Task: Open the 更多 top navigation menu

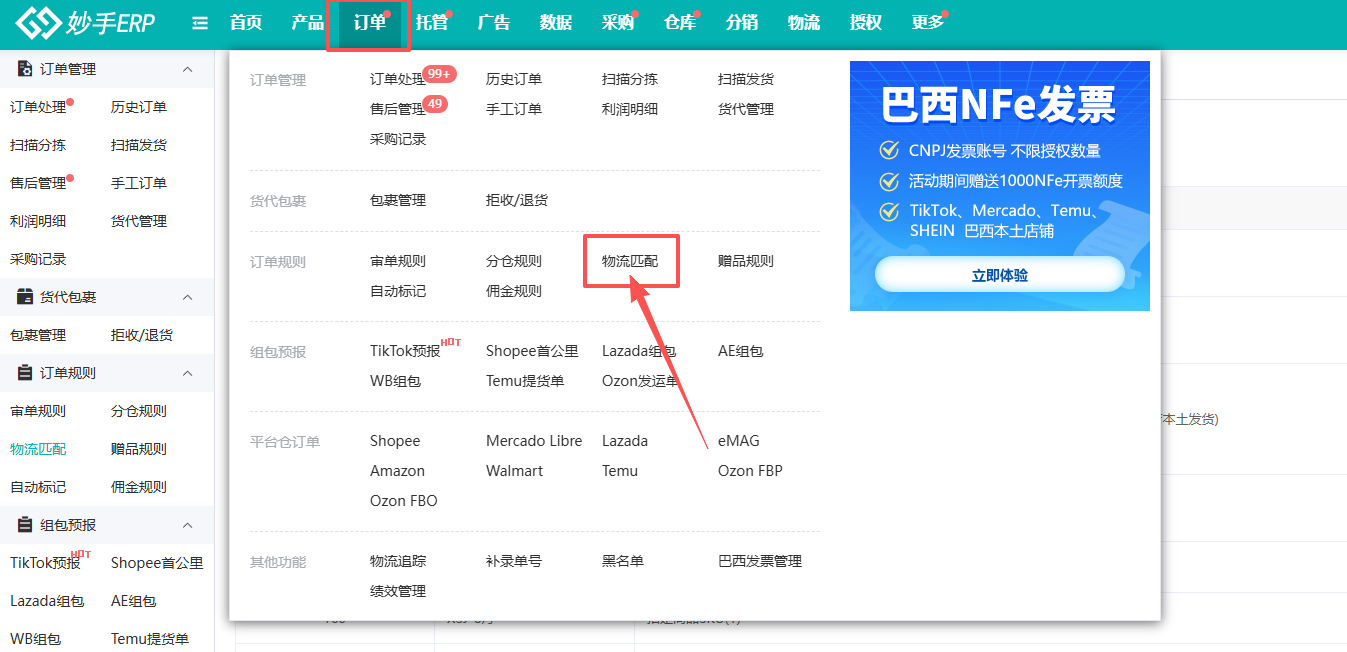Action: (x=928, y=22)
